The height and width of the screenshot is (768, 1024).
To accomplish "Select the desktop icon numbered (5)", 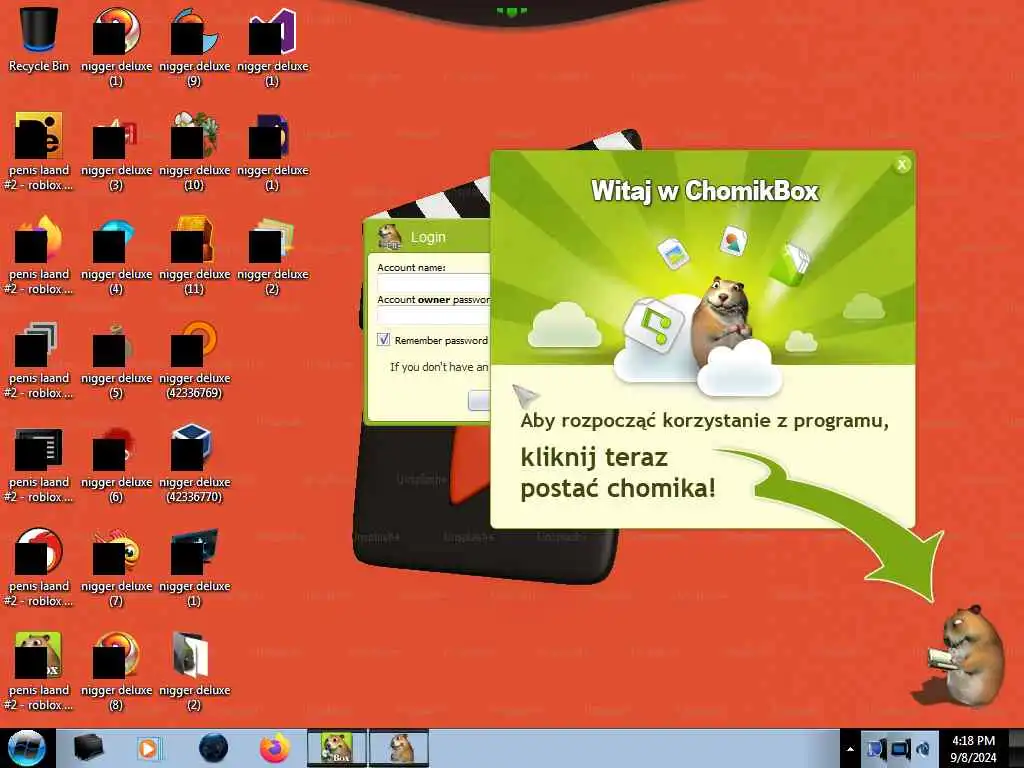I will pyautogui.click(x=116, y=360).
